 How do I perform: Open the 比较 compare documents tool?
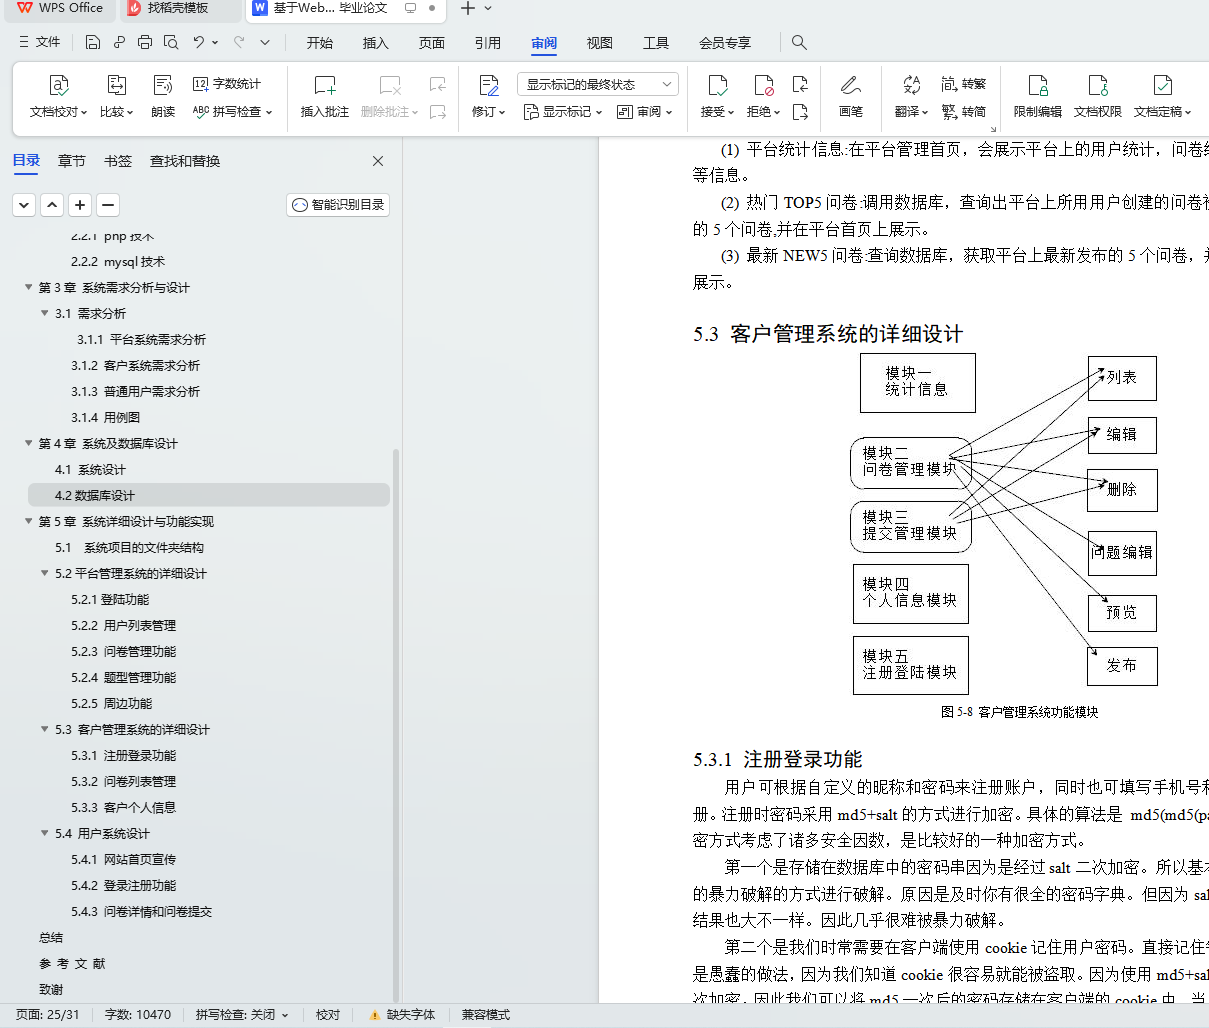point(116,97)
